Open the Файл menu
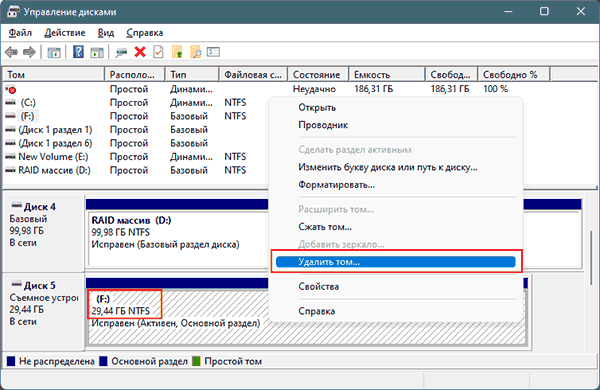The image size is (600, 390). tap(20, 33)
